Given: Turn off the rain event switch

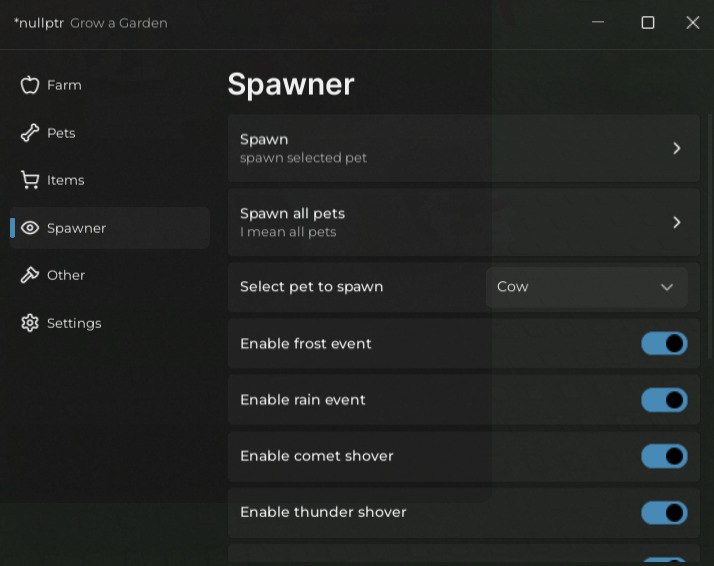Looking at the screenshot, I should coord(664,400).
